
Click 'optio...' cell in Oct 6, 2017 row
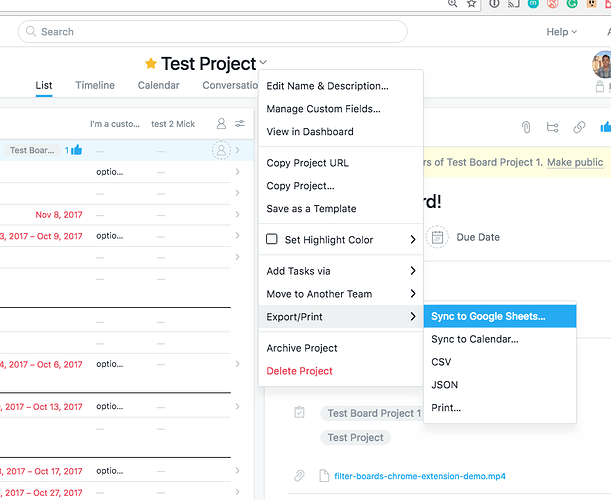109,364
